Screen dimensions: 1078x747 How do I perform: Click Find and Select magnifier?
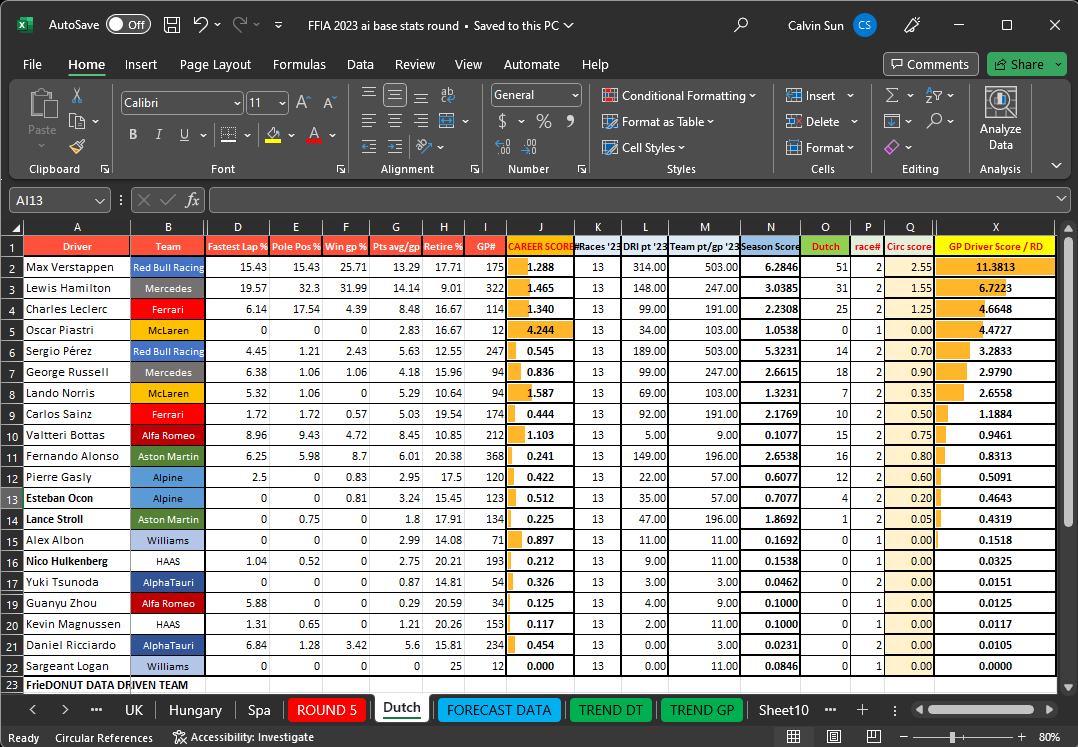(x=934, y=121)
